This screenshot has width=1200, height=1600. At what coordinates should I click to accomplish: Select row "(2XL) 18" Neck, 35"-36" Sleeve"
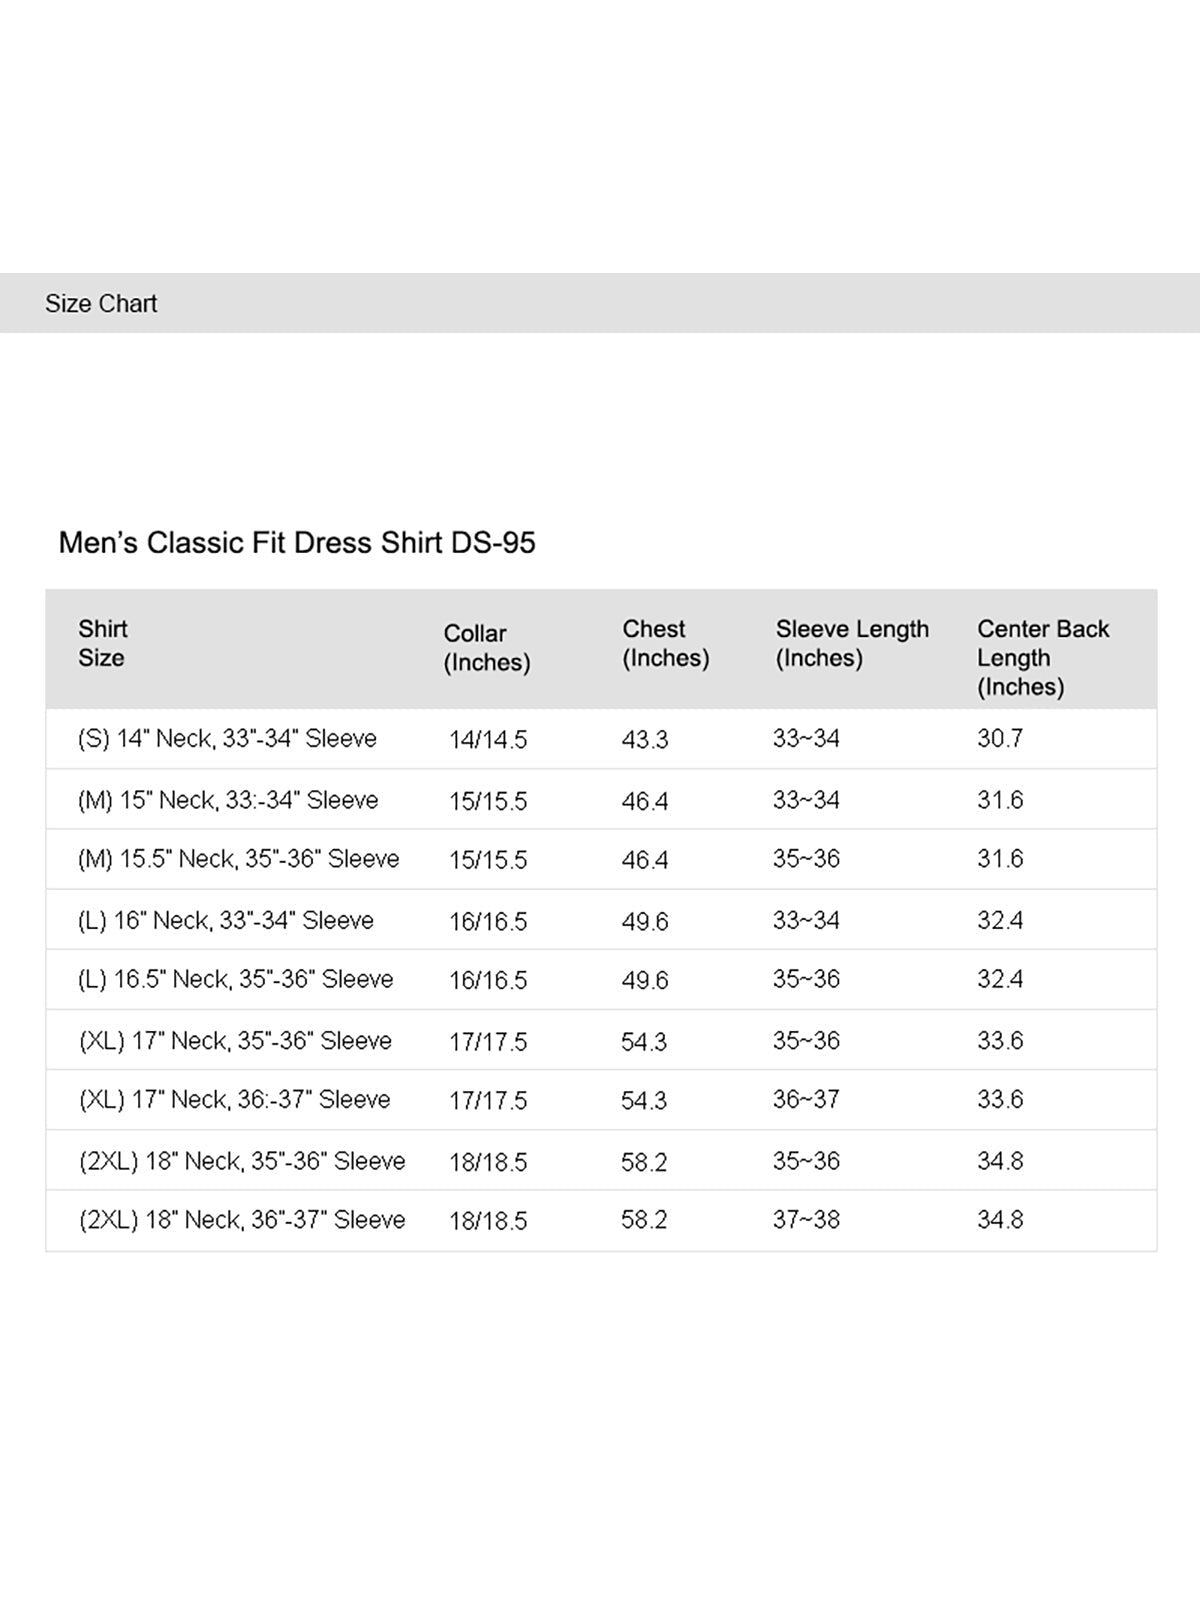point(601,1160)
